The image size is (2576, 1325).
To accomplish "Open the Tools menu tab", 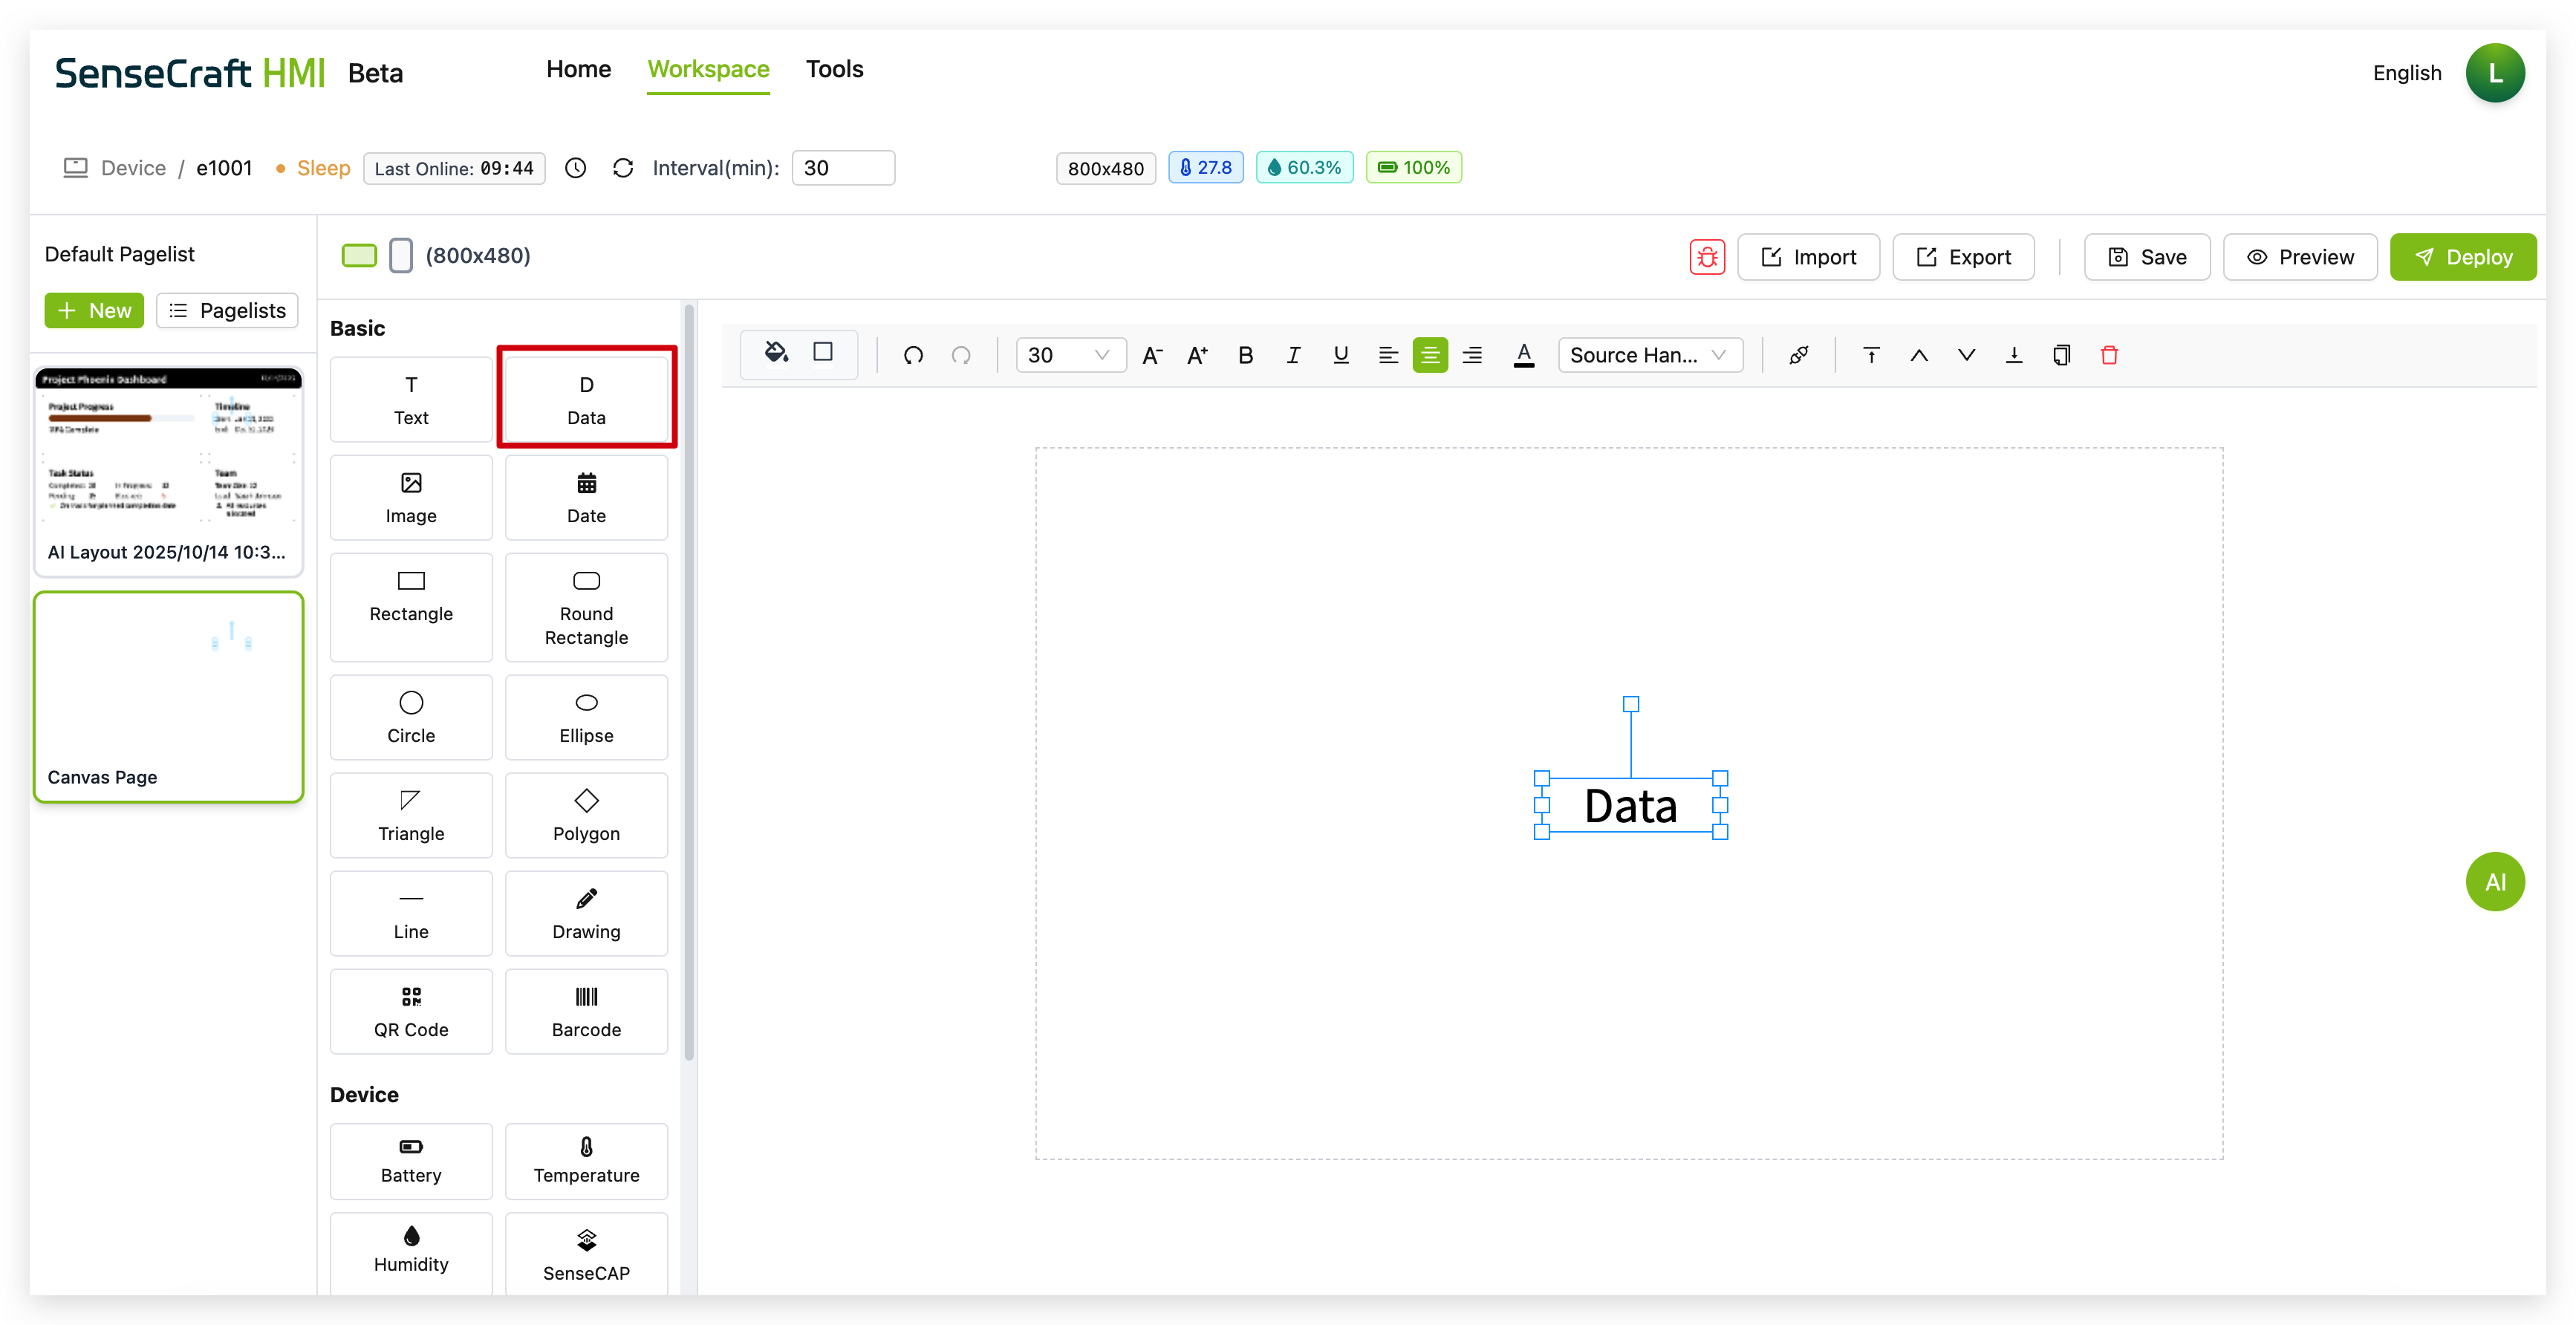I will click(x=834, y=69).
